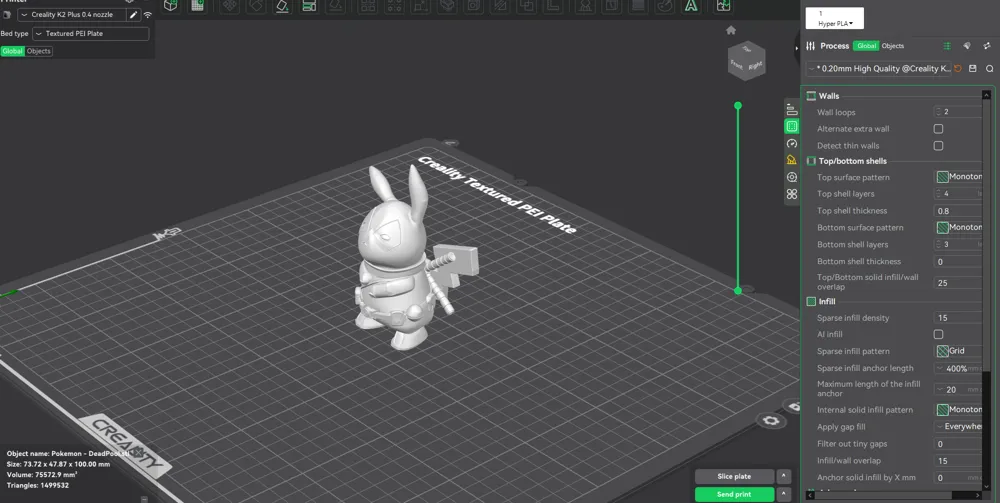
Task: Open the Internal solid infill pattern dropdown
Action: (959, 409)
